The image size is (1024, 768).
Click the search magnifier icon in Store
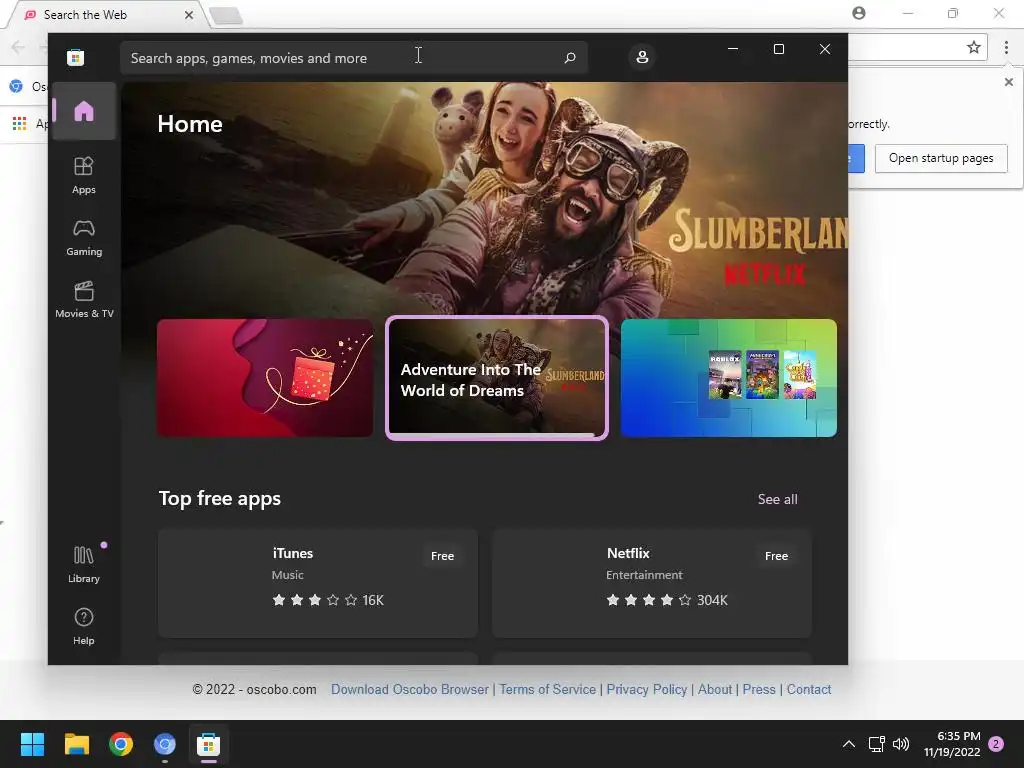click(569, 57)
